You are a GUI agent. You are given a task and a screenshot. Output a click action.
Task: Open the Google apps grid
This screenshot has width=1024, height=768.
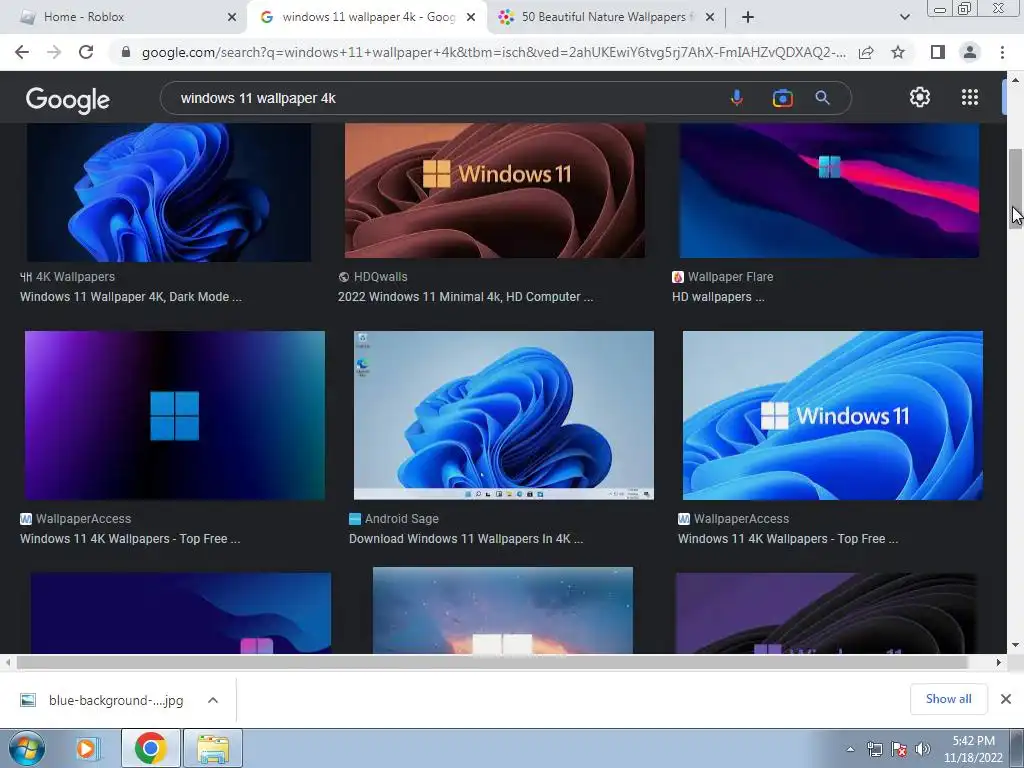pos(970,97)
